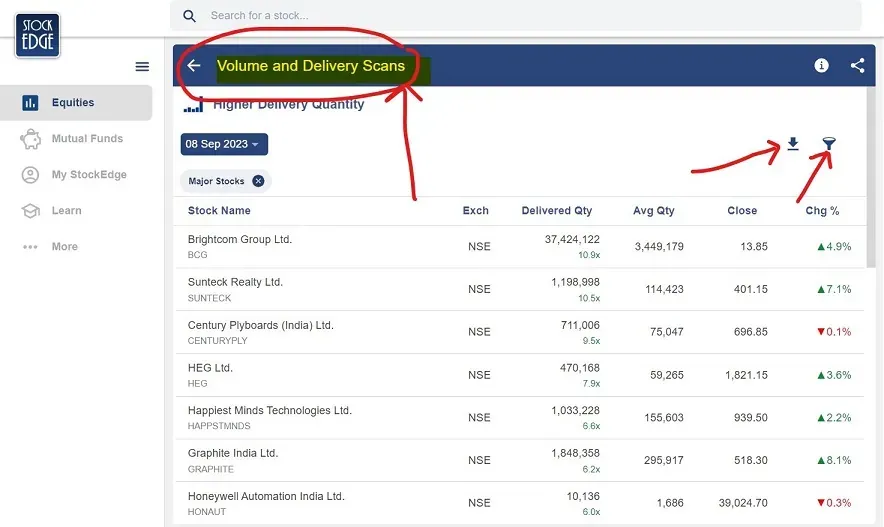This screenshot has height=527, width=884.
Task: Click Brightcom change of 4.9%
Action: [x=834, y=246]
